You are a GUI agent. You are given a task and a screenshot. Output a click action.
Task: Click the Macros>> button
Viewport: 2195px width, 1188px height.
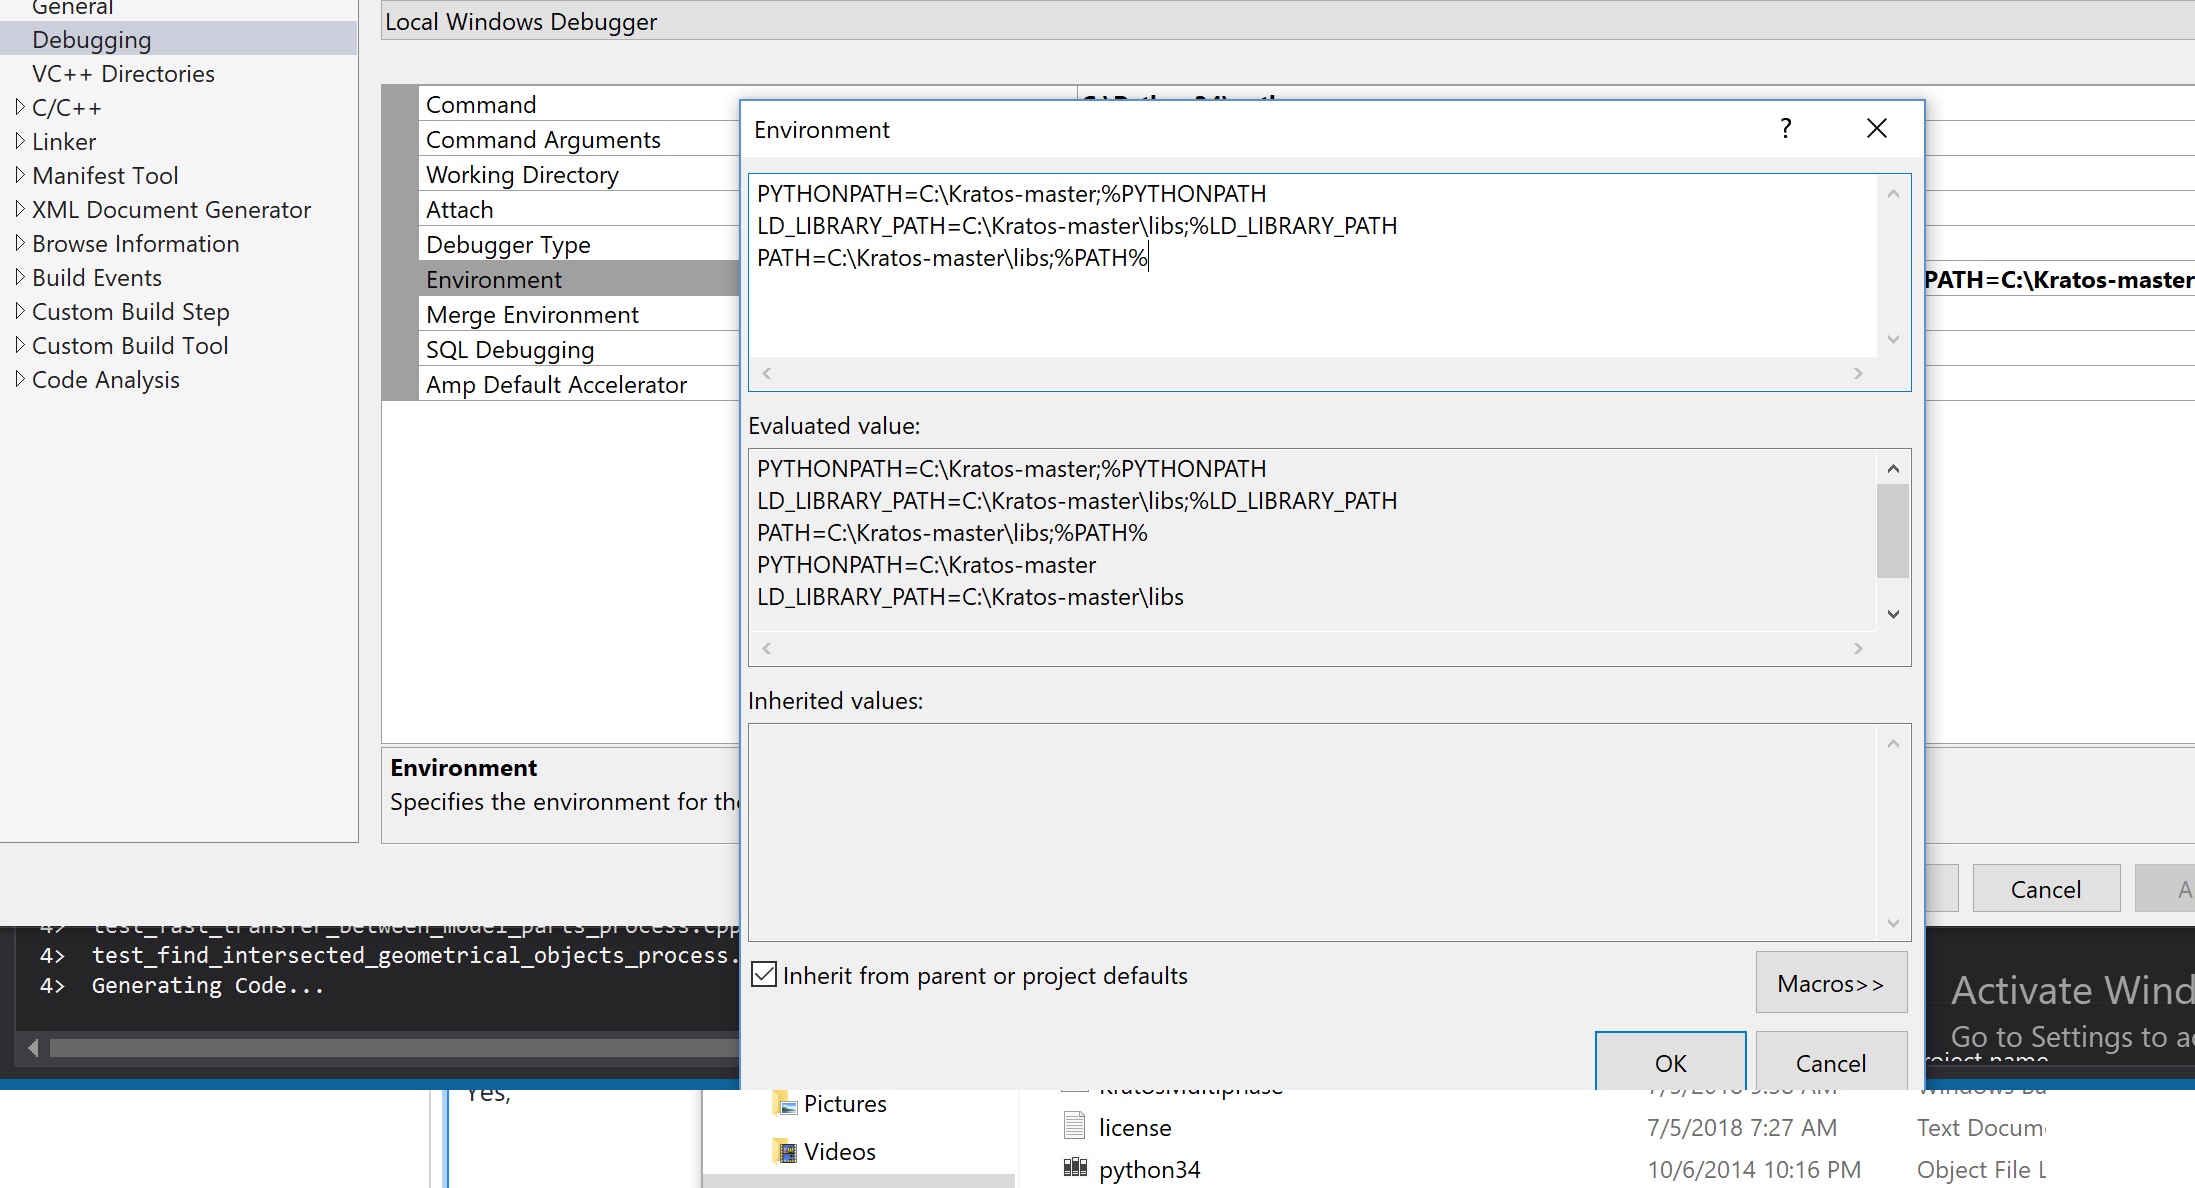[1830, 982]
